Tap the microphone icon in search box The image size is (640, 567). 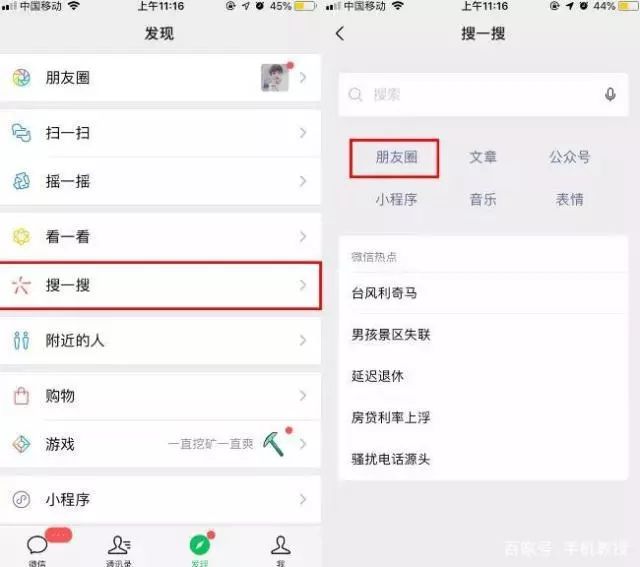tap(610, 94)
